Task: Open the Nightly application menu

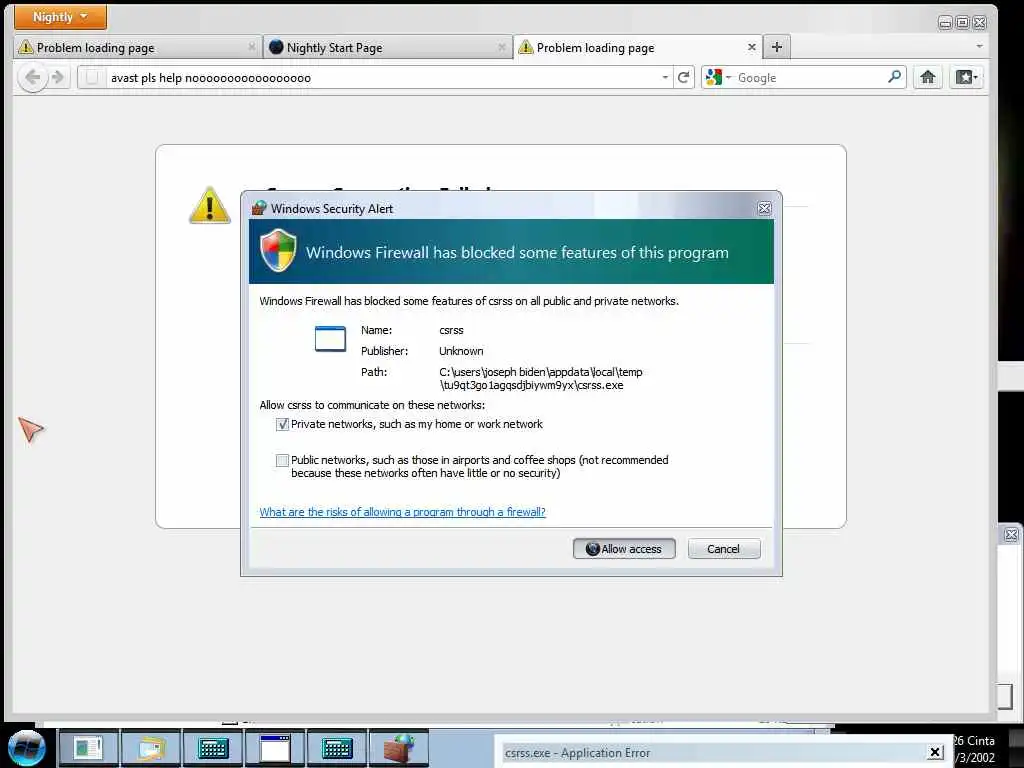Action: coord(60,17)
